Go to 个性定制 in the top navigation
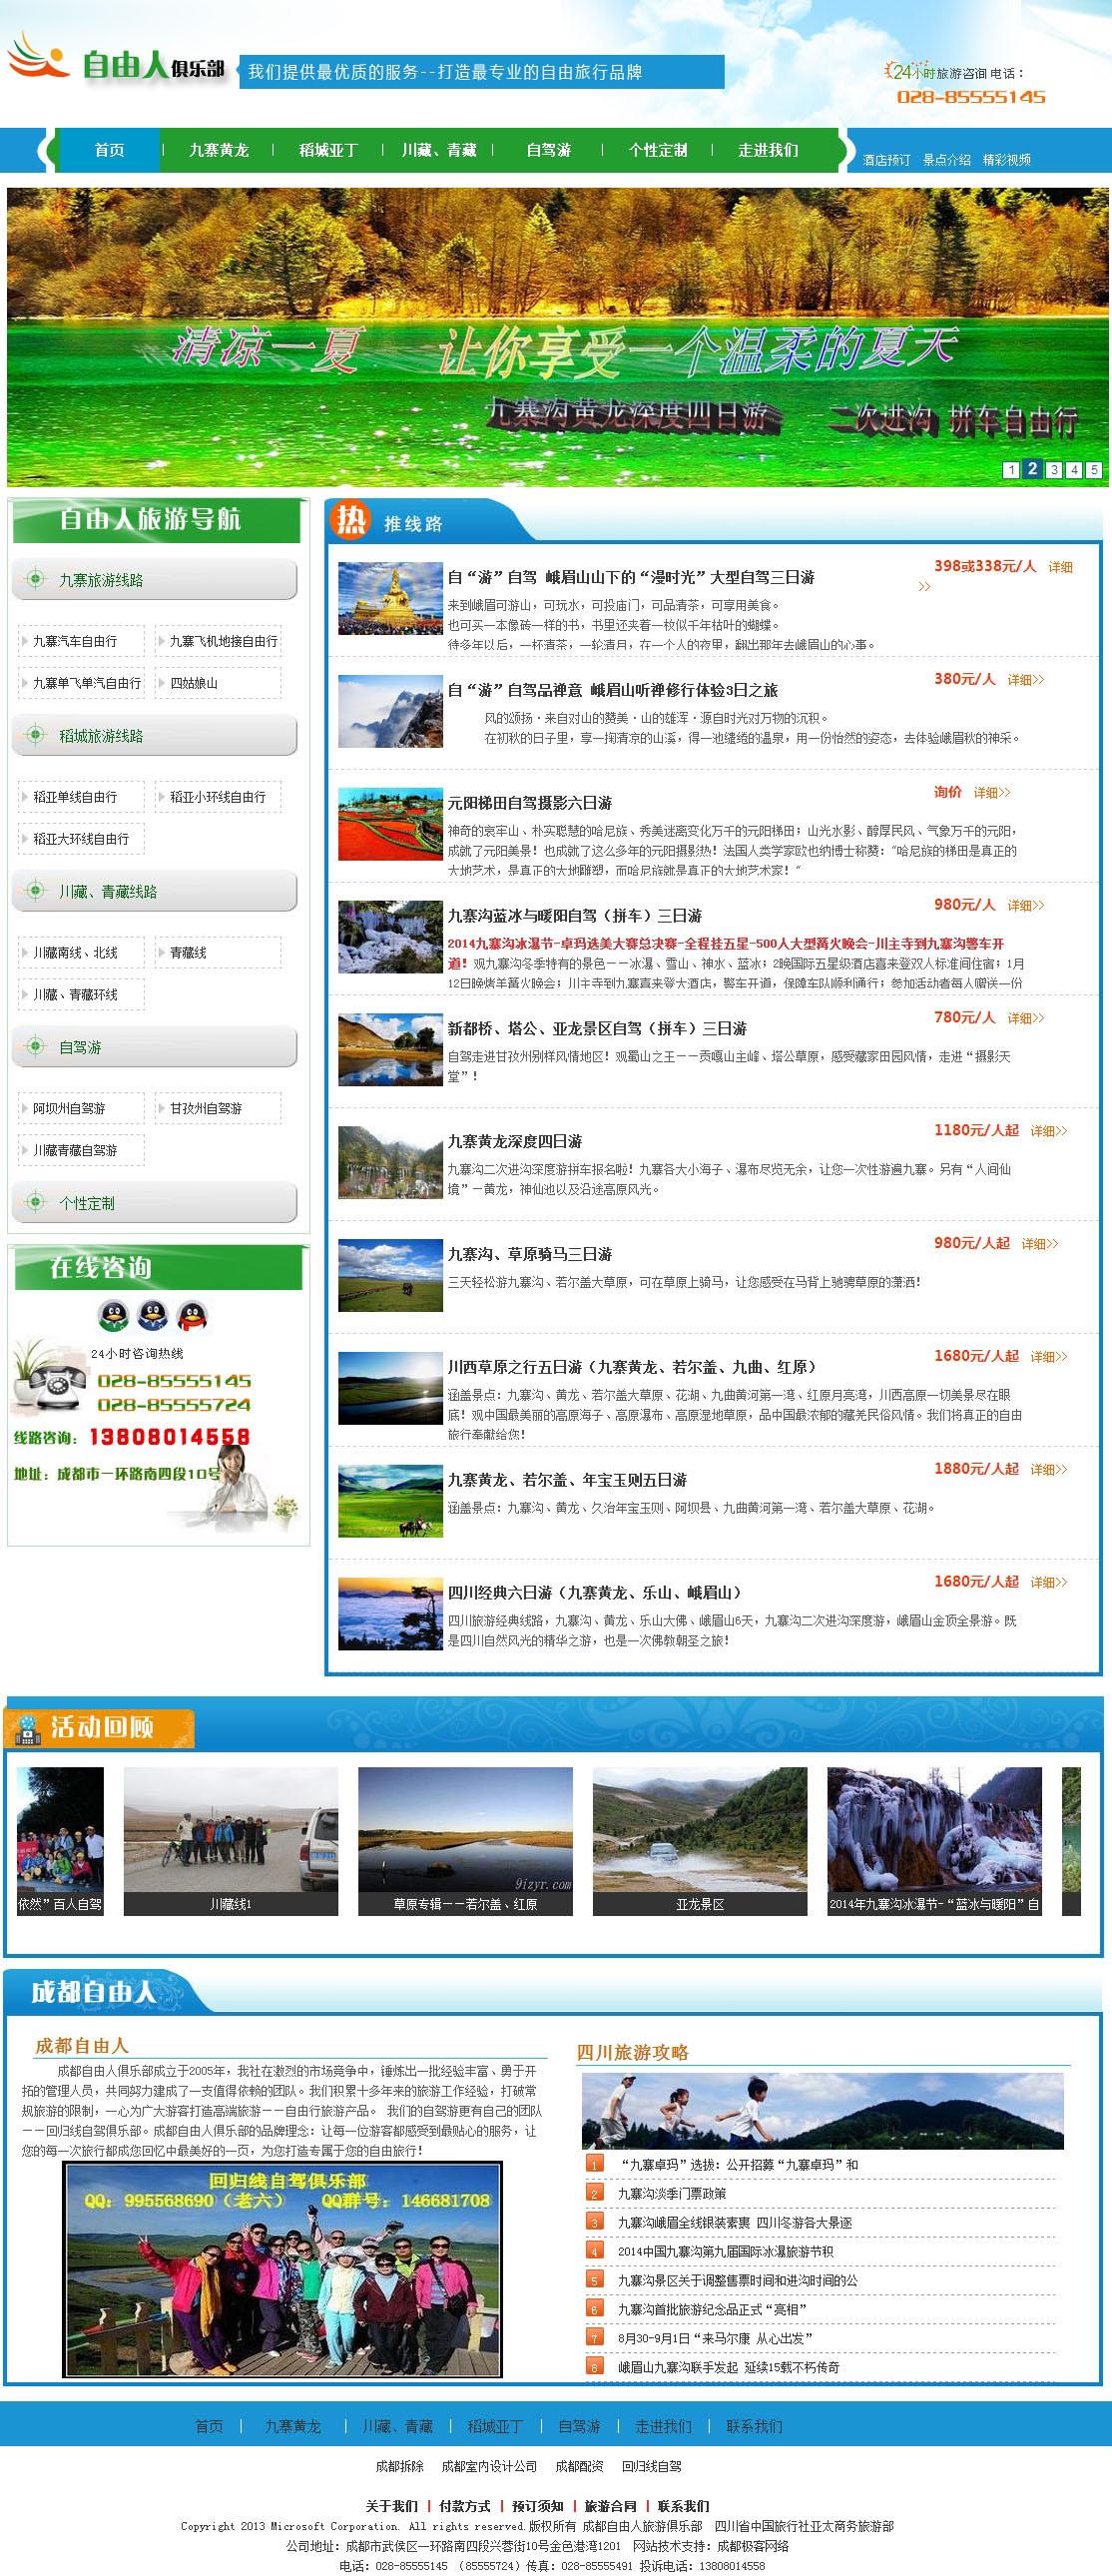This screenshot has width=1112, height=2576. pos(657,150)
